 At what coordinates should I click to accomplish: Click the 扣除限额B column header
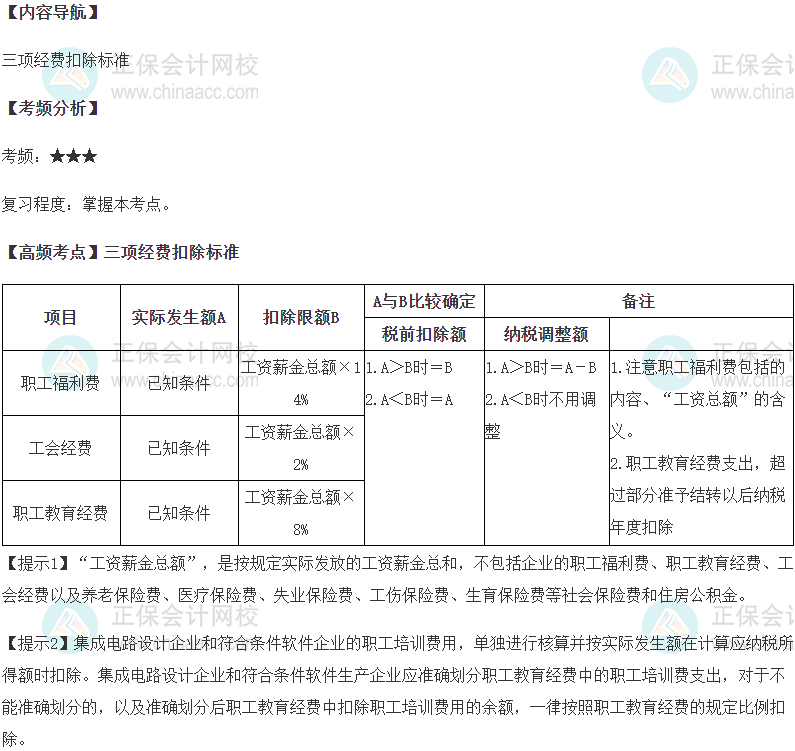point(301,317)
